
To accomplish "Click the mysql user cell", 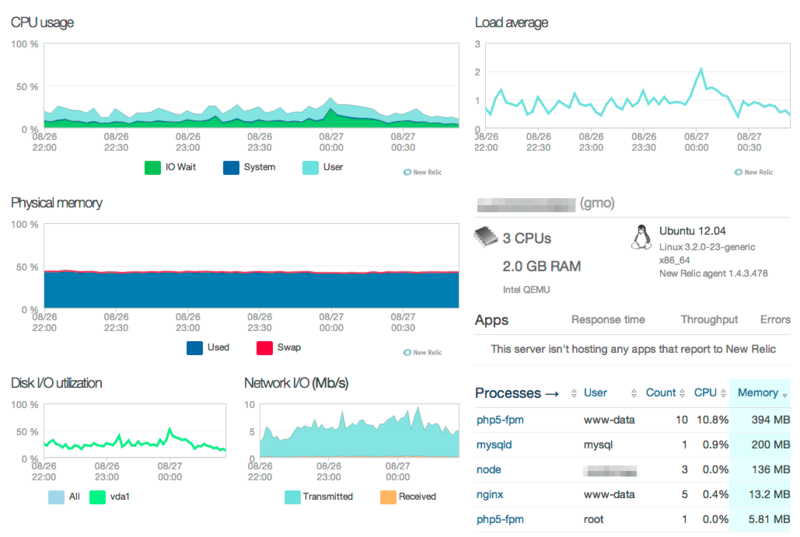I will click(598, 445).
